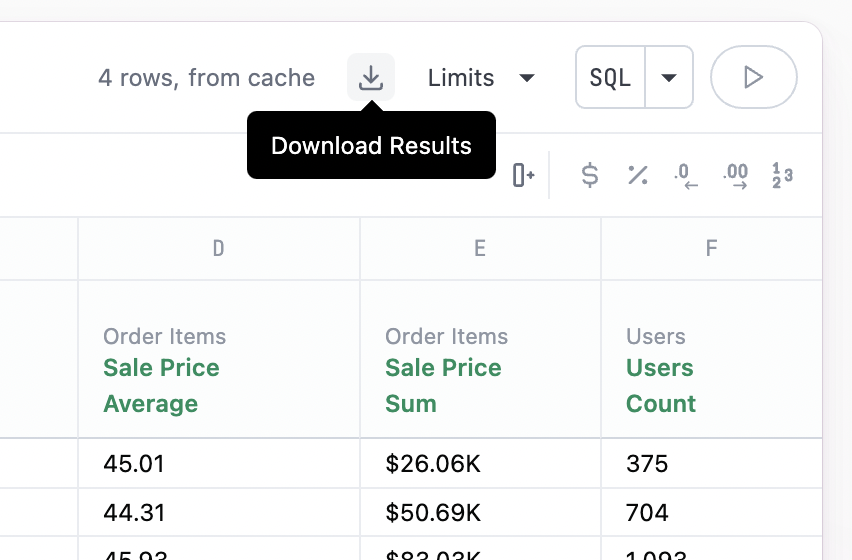Viewport: 852px width, 560px height.
Task: Click the SQL button
Action: (610, 77)
